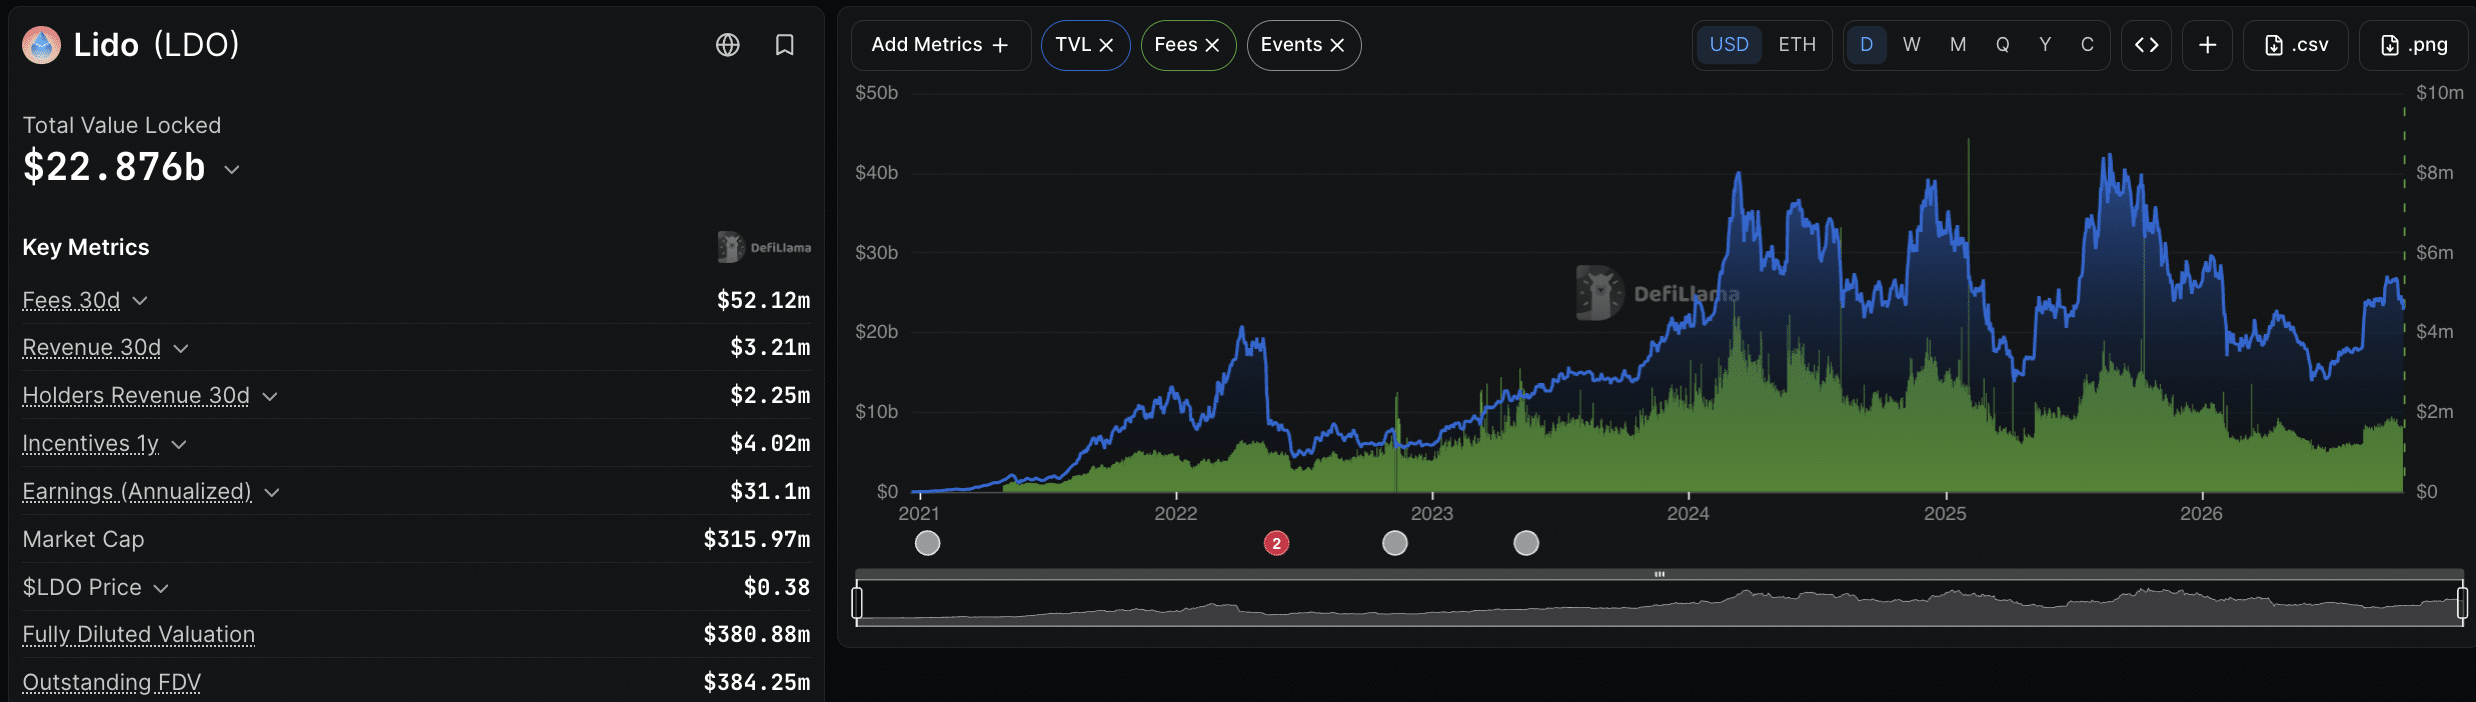Click the Holders Revenue value $2.25m
Viewport: 2476px width, 702px height.
point(770,396)
